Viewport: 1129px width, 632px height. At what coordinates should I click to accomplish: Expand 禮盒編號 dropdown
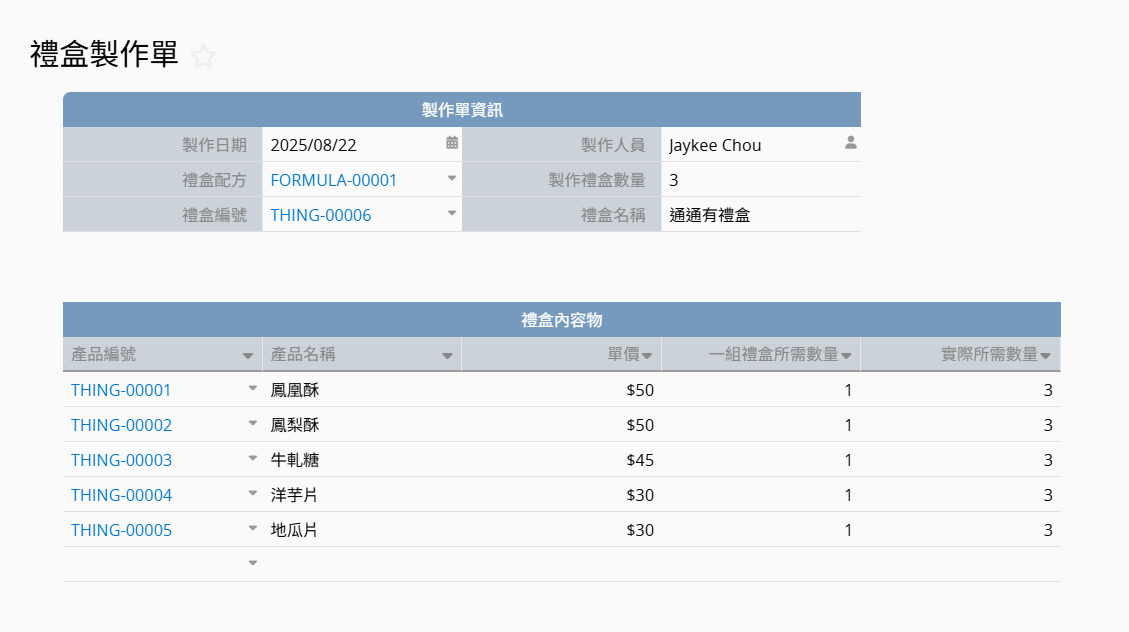pyautogui.click(x=452, y=213)
